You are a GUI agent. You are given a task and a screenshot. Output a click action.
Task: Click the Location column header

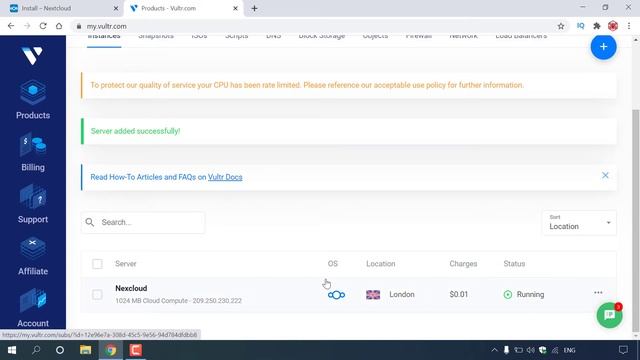(x=380, y=264)
